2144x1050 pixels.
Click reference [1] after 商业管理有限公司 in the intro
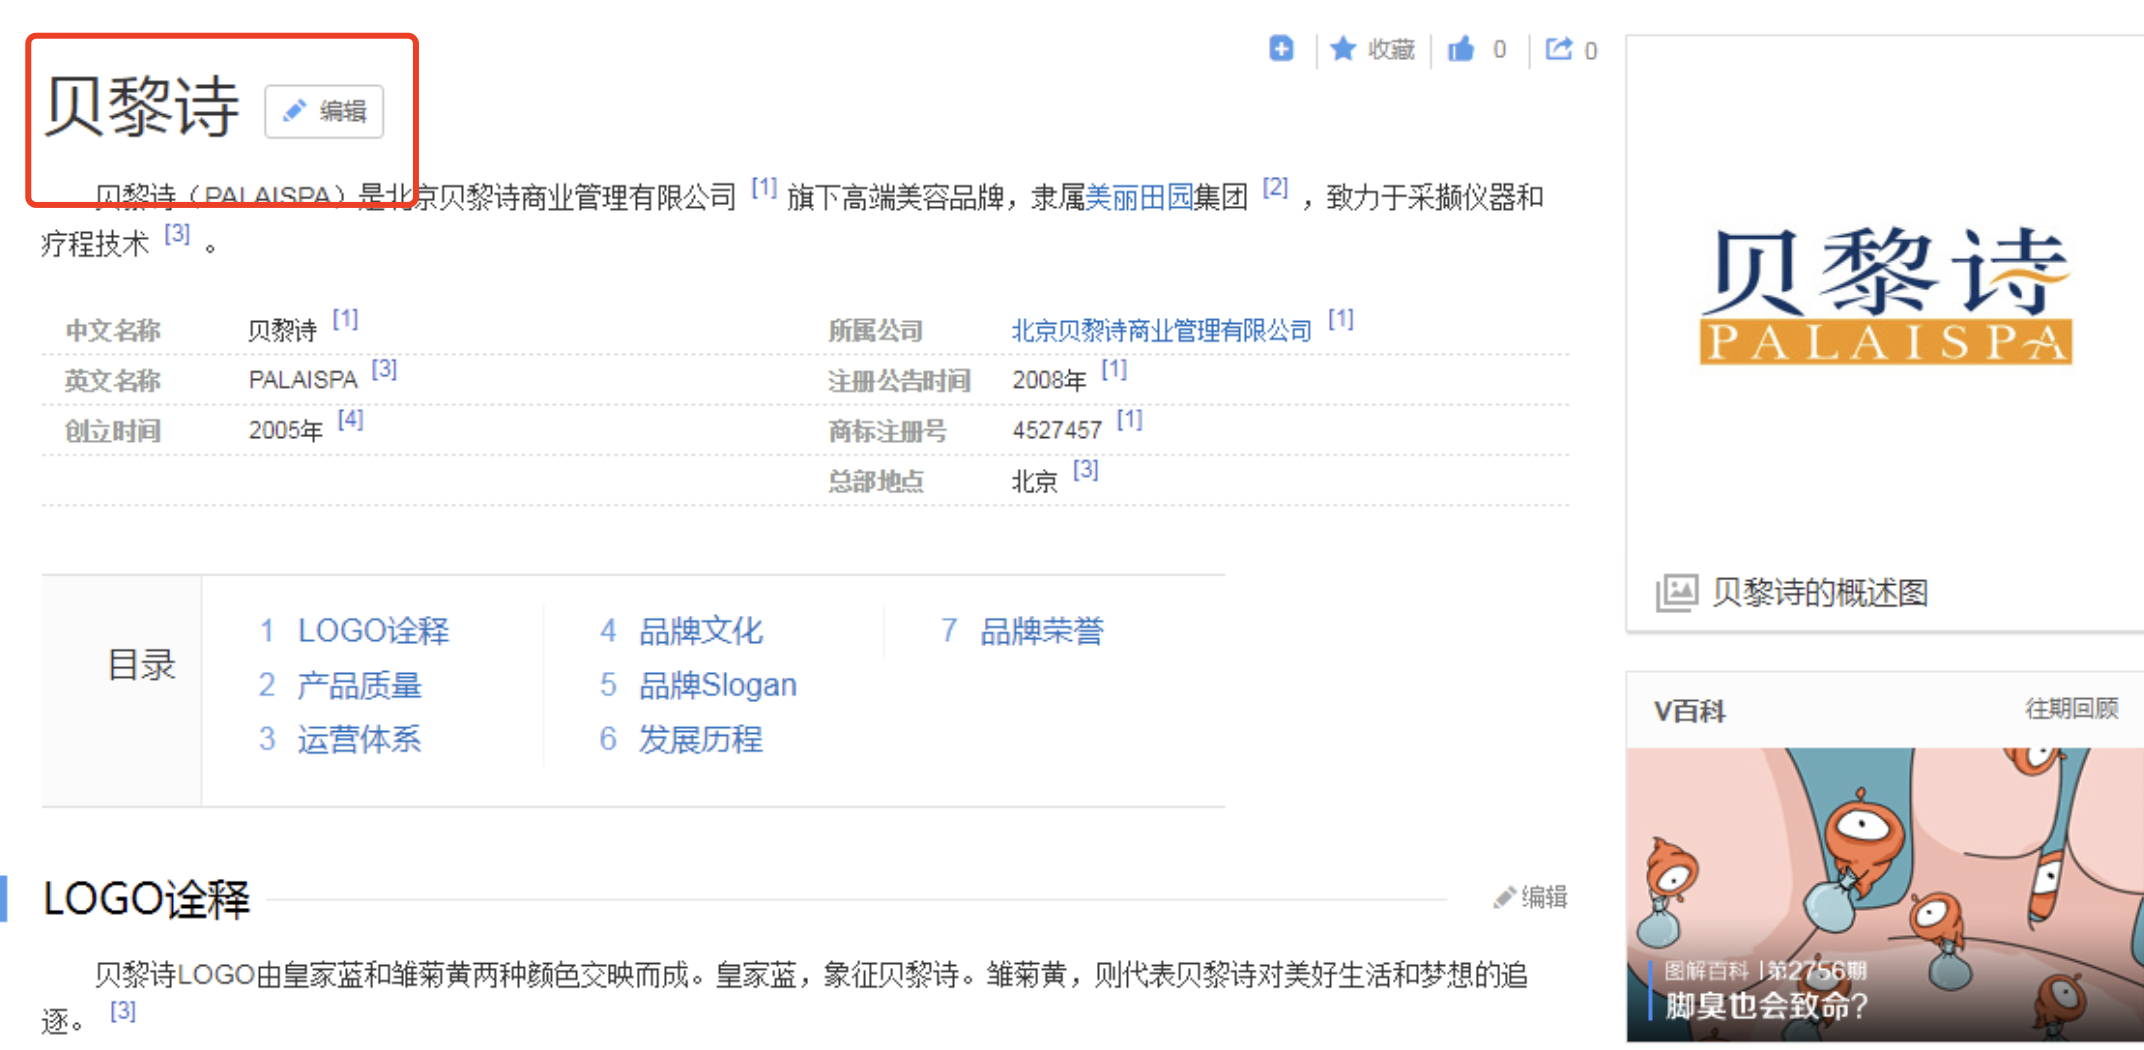coord(764,187)
